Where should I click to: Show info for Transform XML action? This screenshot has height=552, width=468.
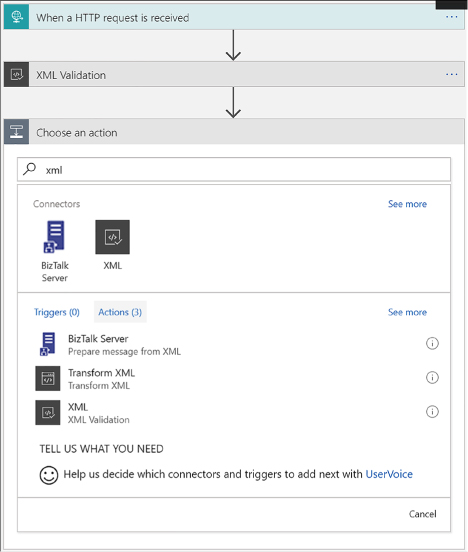point(432,377)
